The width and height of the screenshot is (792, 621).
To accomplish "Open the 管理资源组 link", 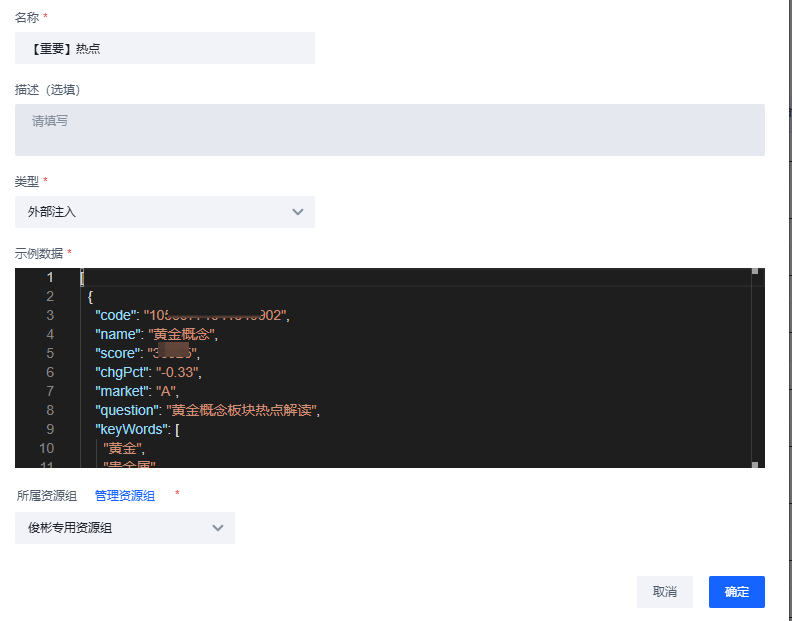I will (125, 496).
